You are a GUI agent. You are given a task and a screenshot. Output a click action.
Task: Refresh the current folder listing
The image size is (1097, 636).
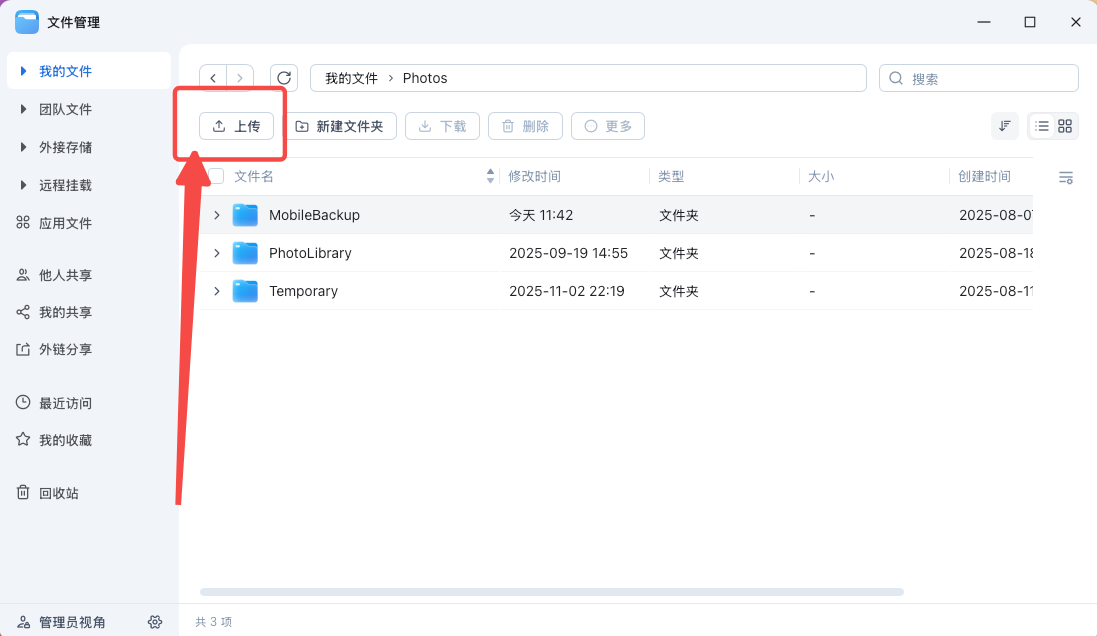click(284, 78)
